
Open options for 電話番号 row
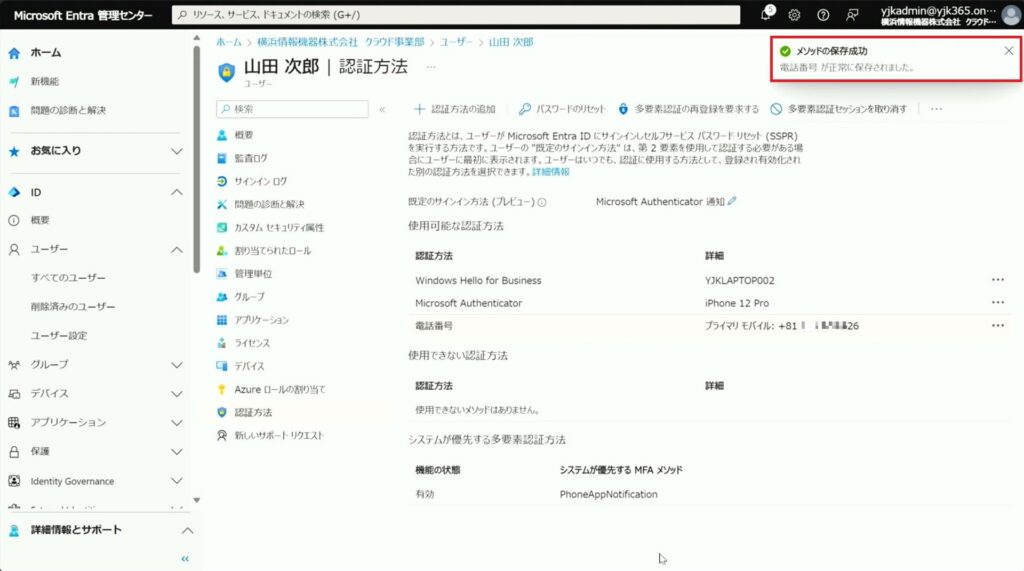coord(997,325)
